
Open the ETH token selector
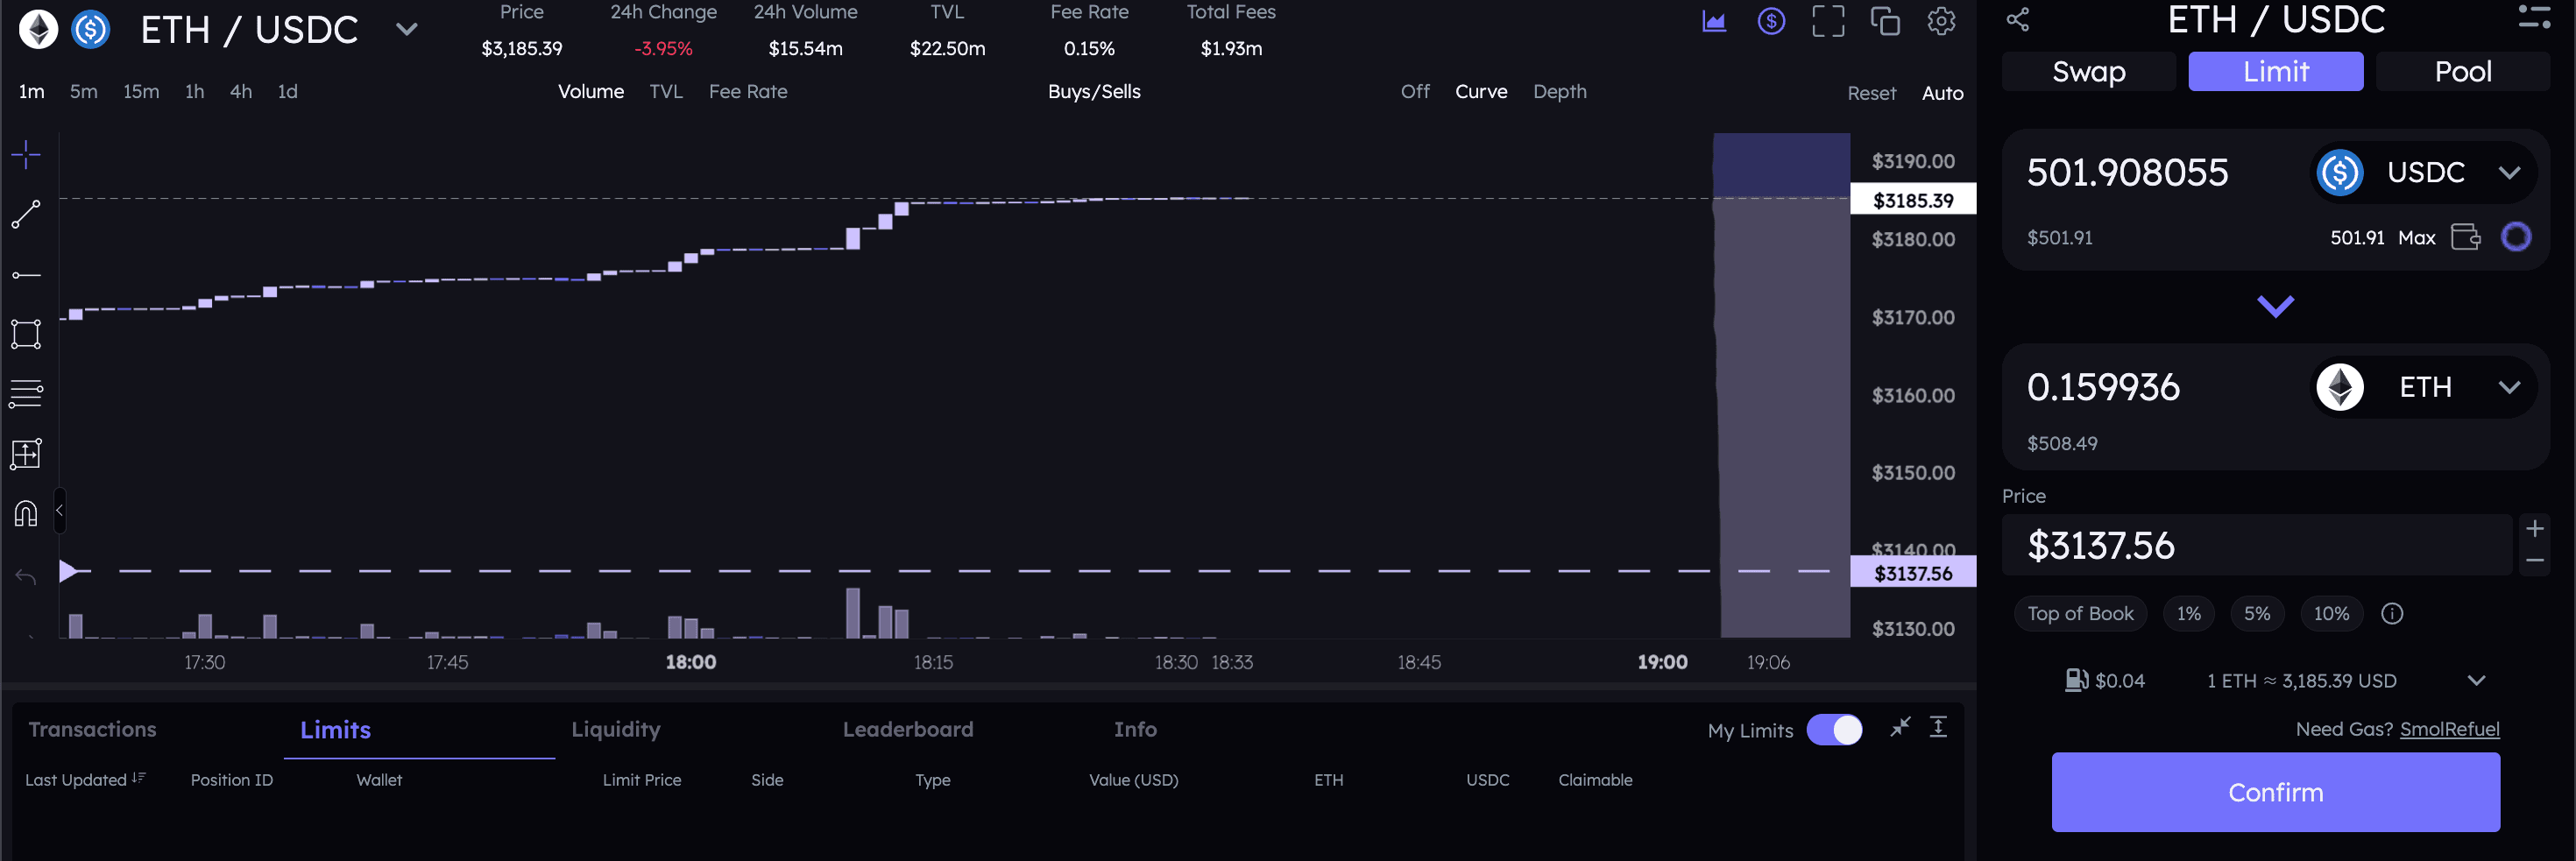coord(2423,387)
